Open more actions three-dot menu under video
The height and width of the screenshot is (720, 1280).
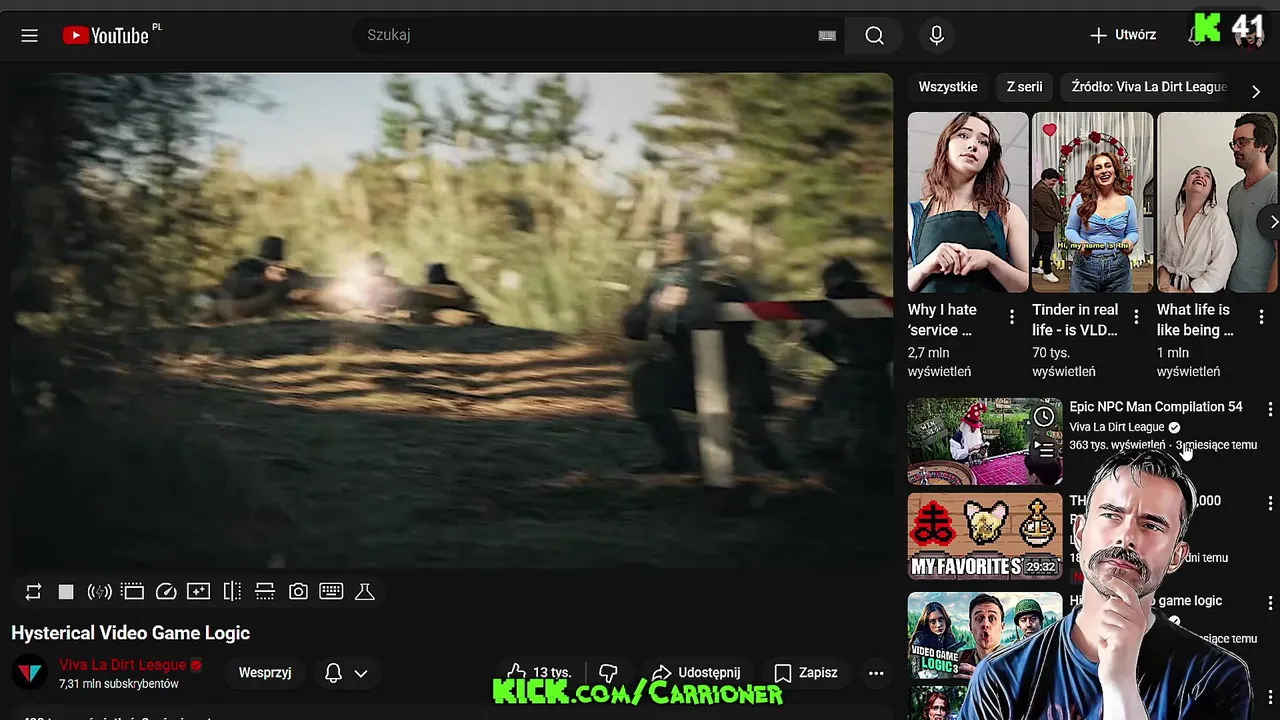click(876, 673)
